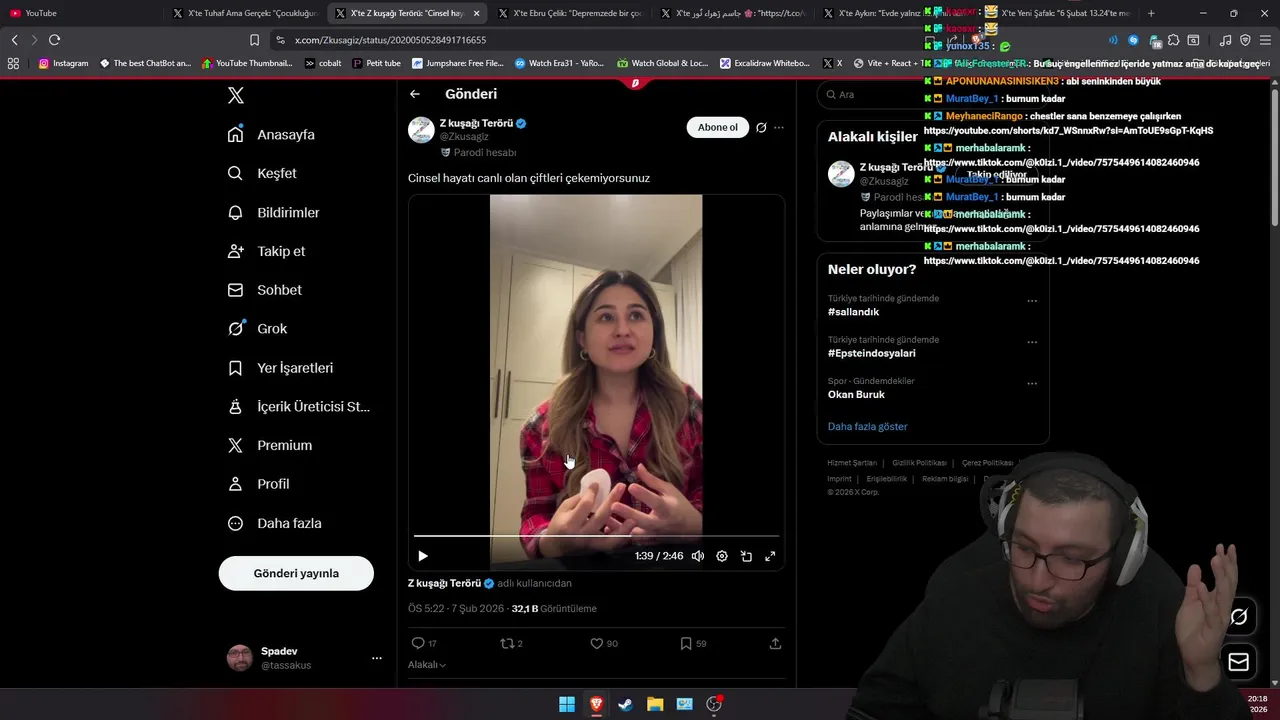Image resolution: width=1280 pixels, height=720 pixels.
Task: Switch to the Tuhaf Ama Gerçek tab
Action: coord(246,13)
